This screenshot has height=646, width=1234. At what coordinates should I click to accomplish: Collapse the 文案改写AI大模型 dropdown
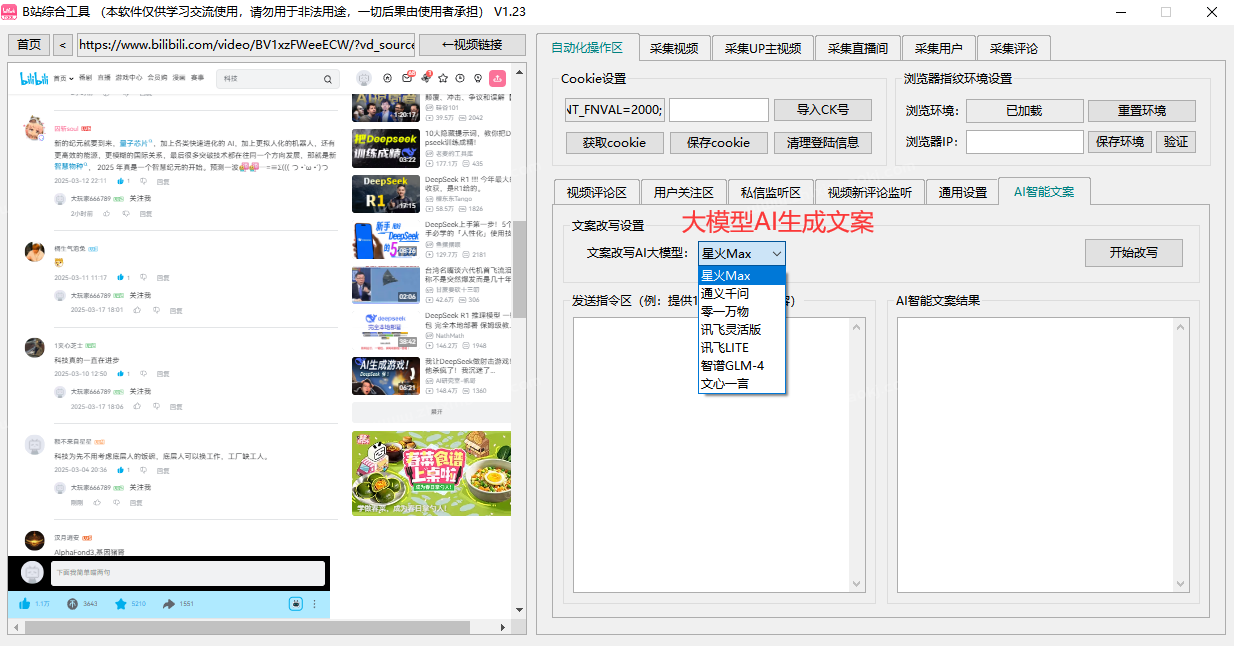point(776,253)
